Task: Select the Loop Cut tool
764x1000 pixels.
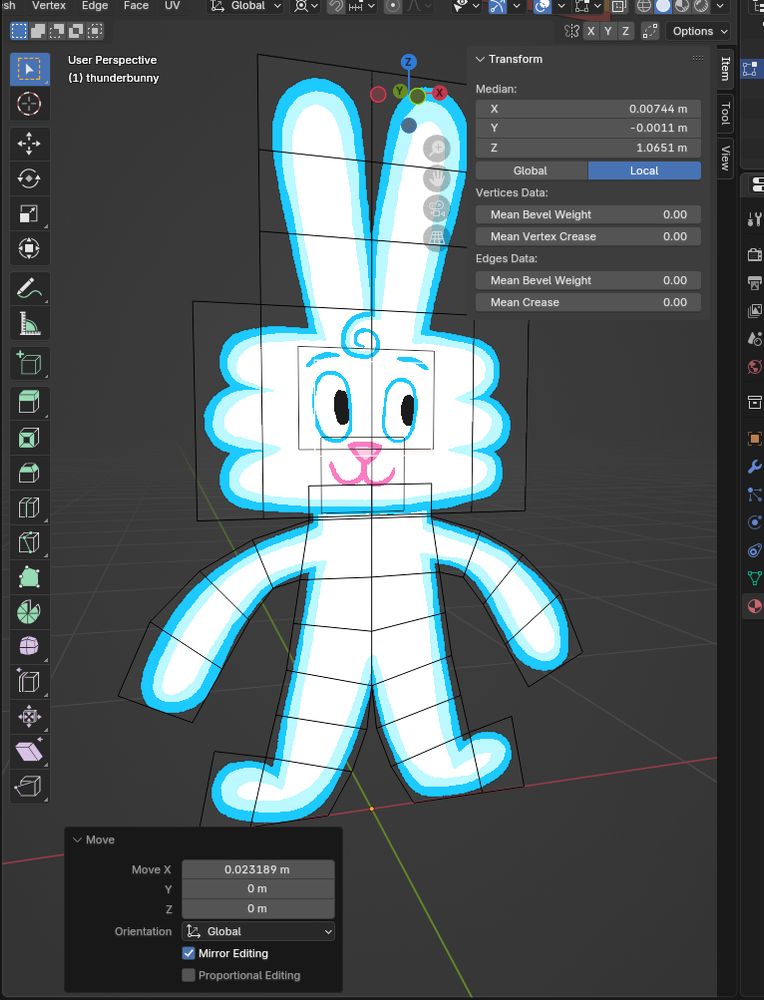Action: (29, 508)
